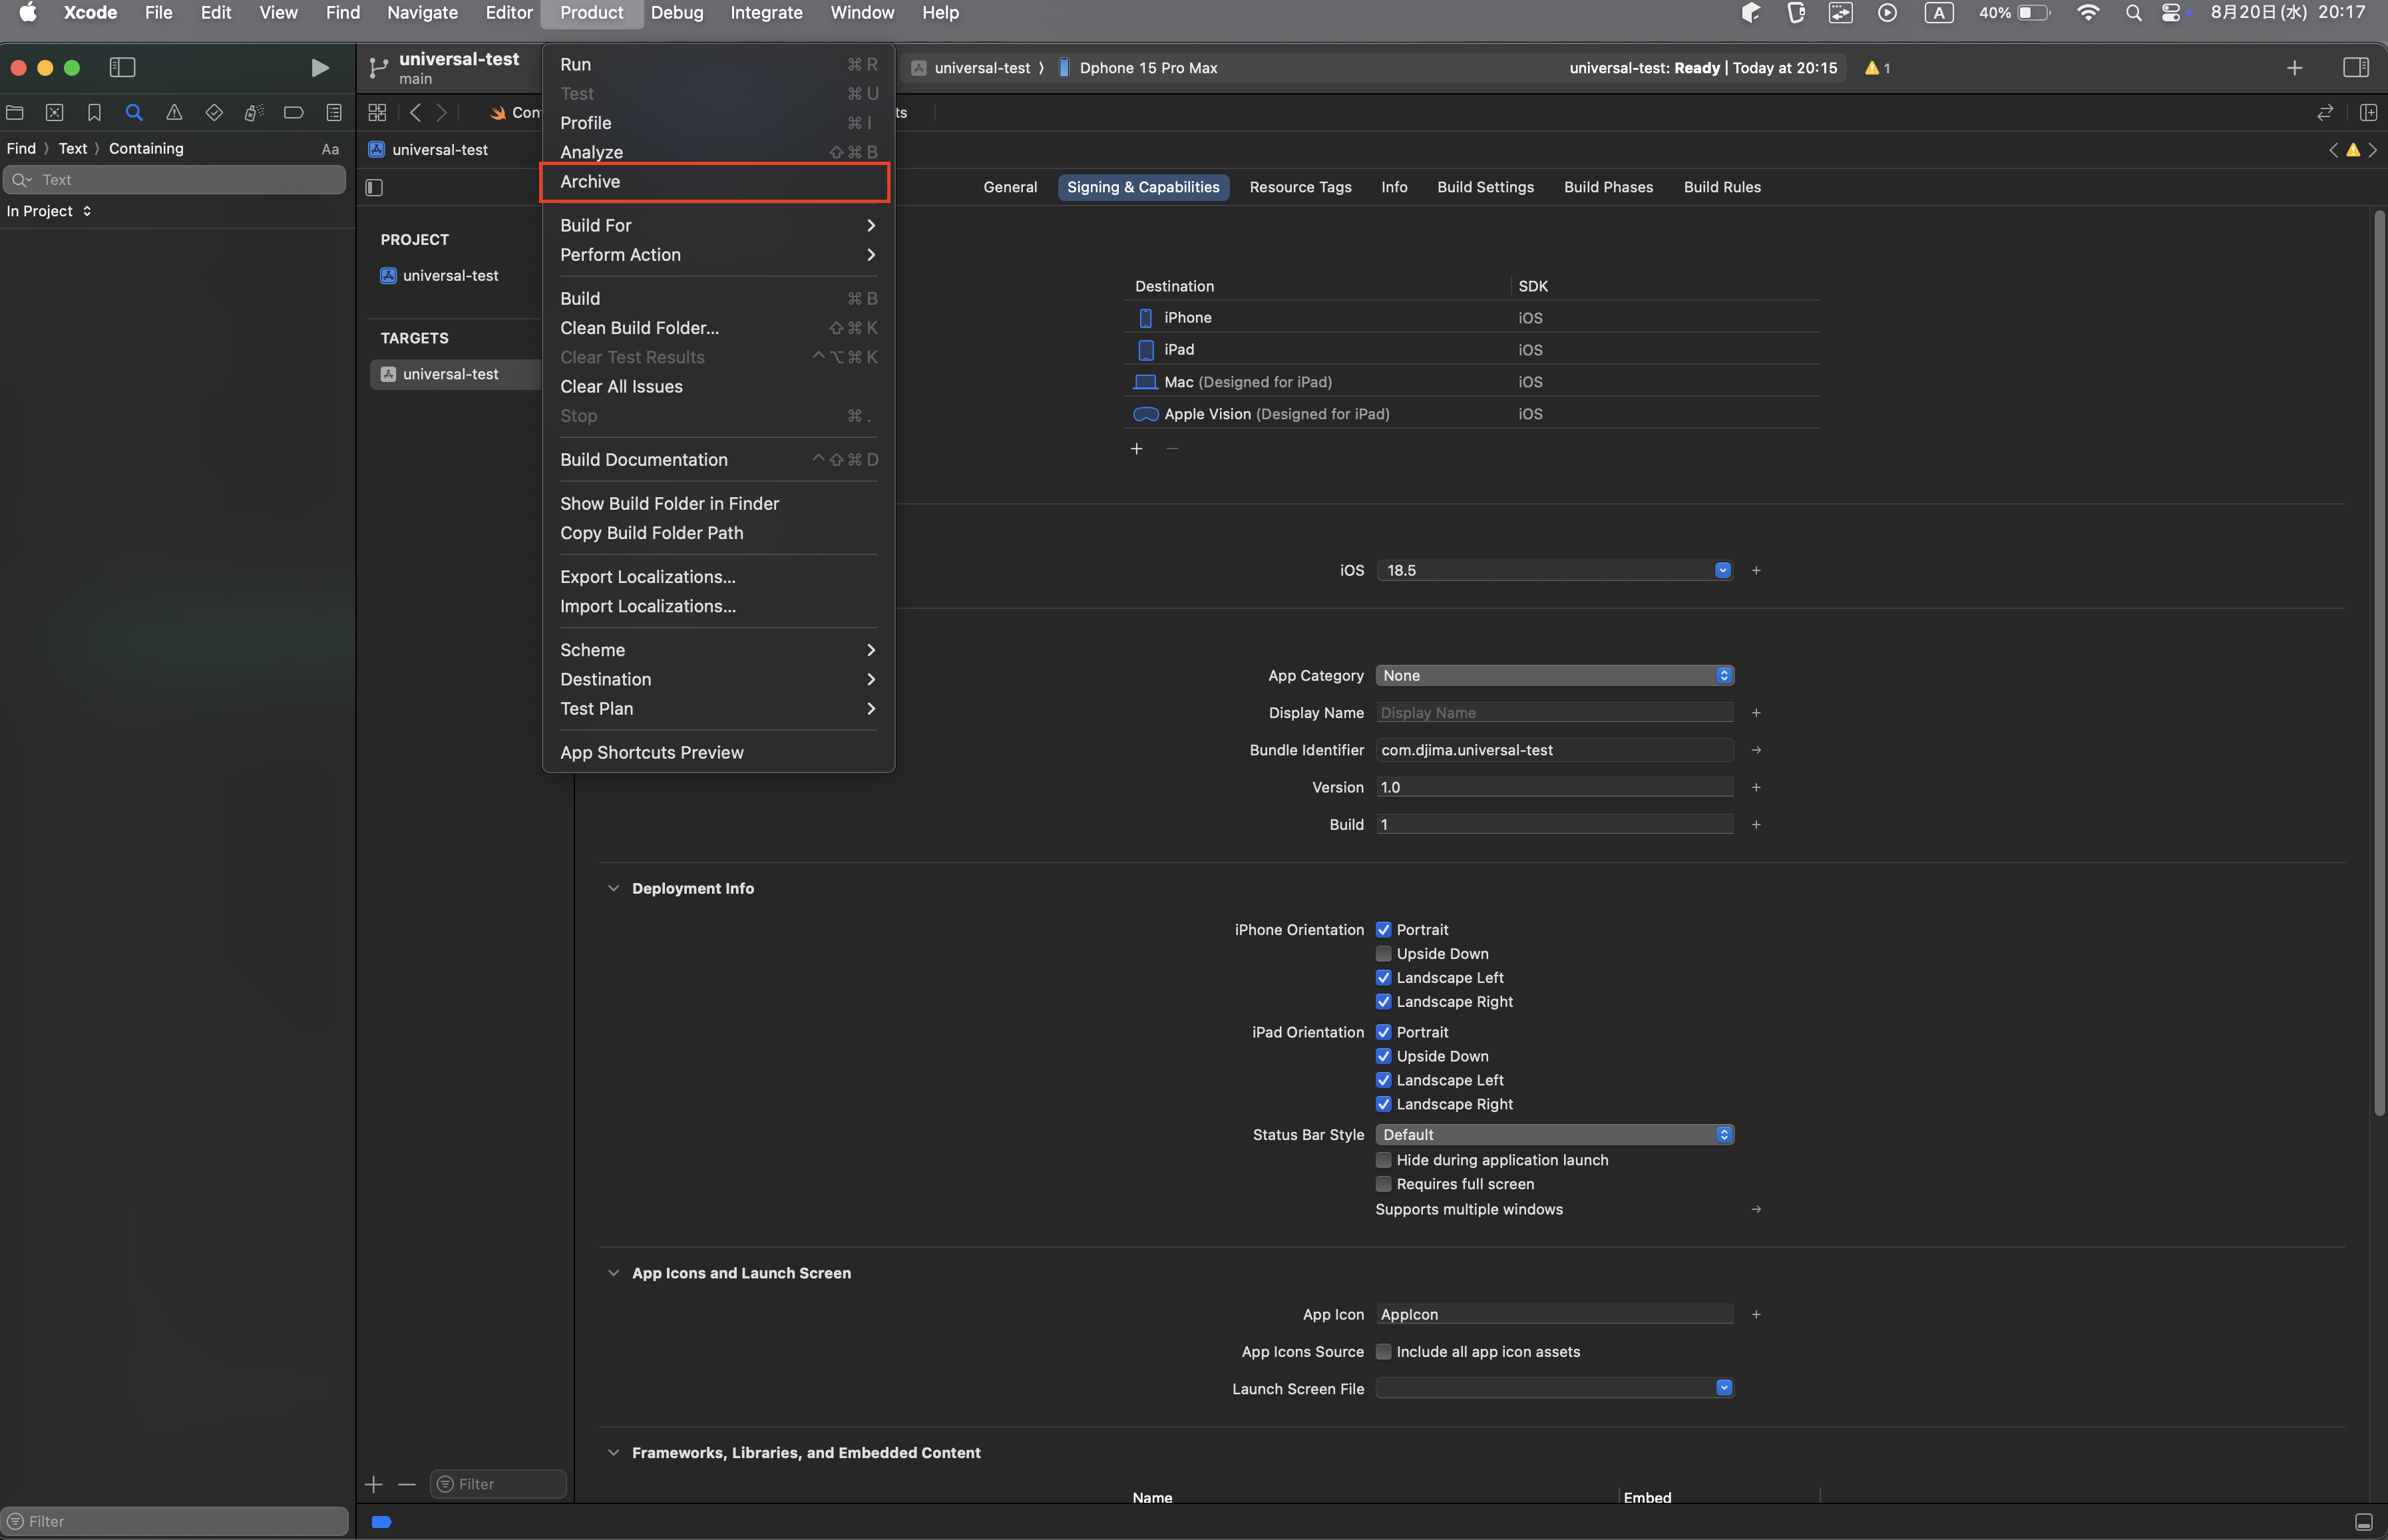The image size is (2388, 1540).
Task: Click the Run play button in toolbar
Action: tap(319, 67)
